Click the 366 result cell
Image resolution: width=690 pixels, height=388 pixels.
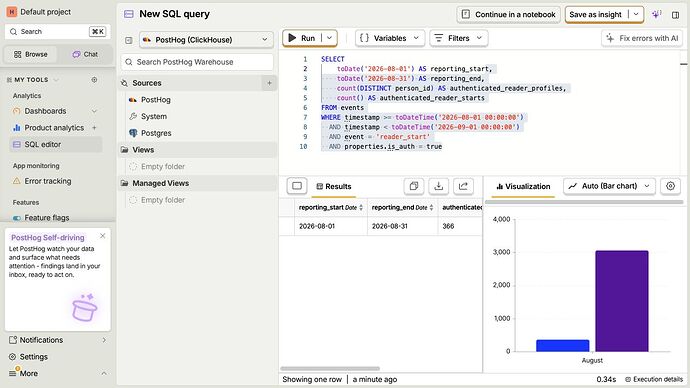[460, 226]
